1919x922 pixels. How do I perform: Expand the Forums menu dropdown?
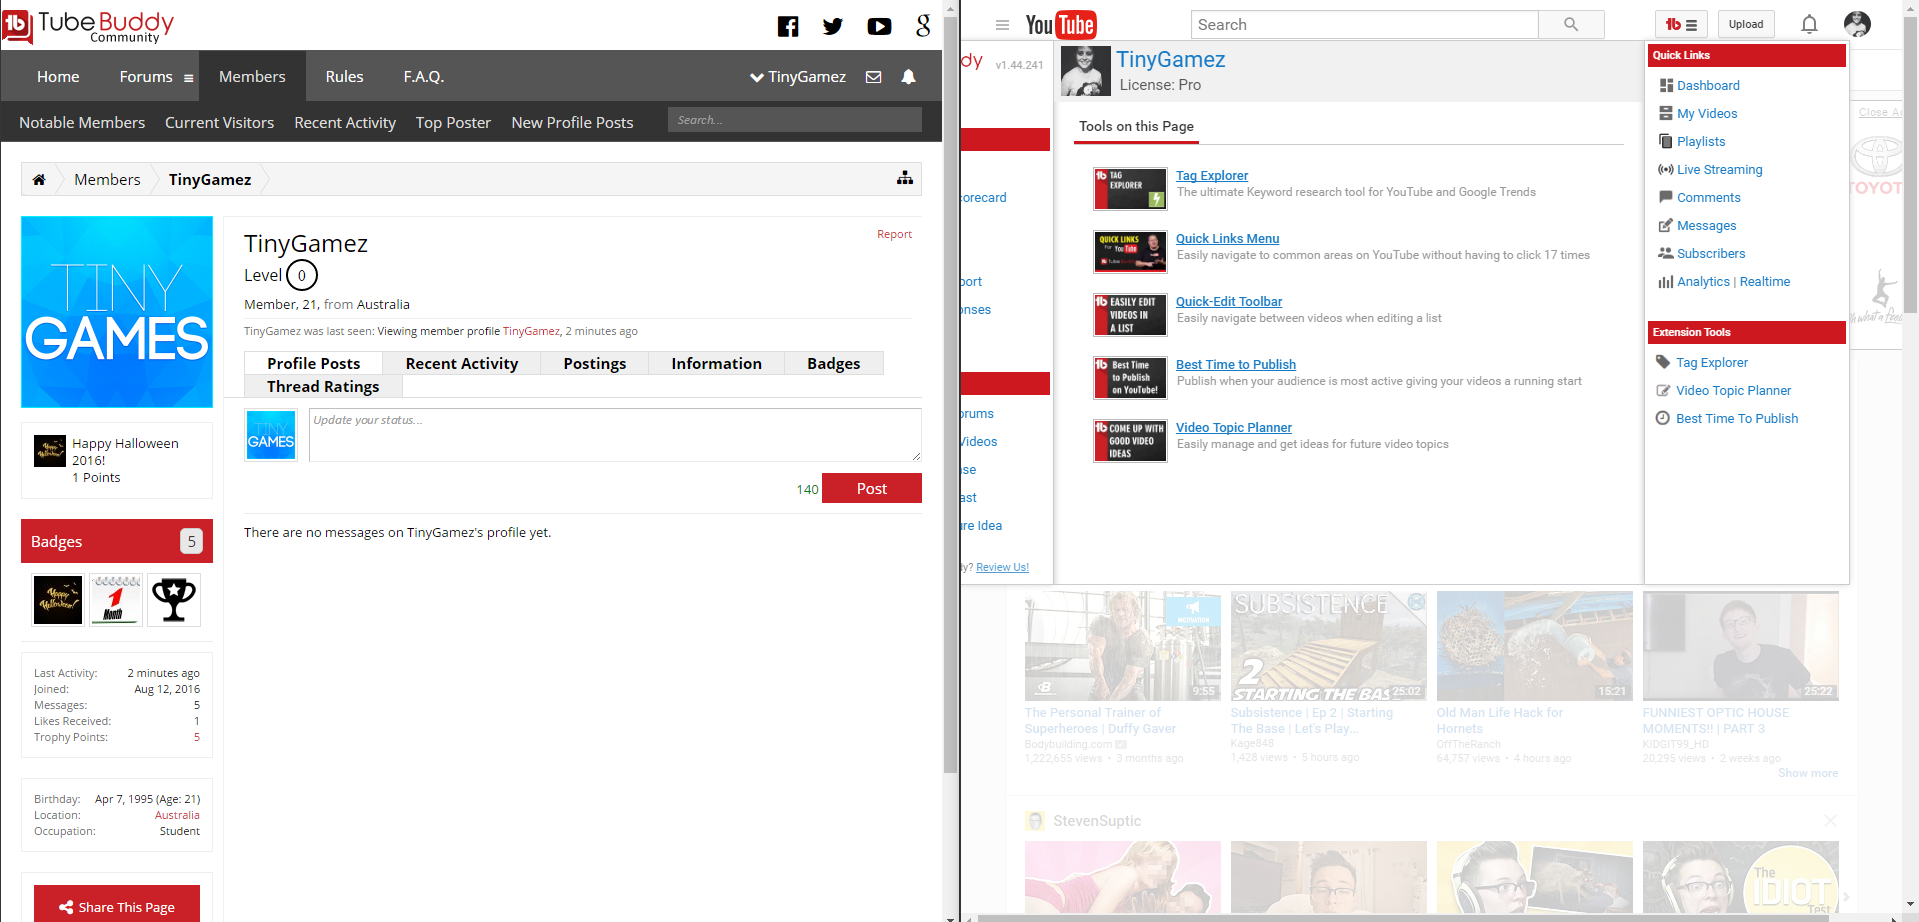tap(188, 78)
